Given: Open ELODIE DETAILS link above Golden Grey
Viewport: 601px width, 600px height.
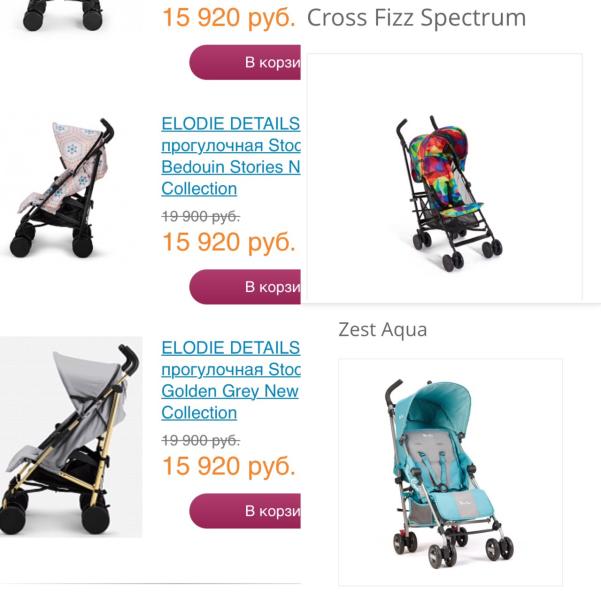Looking at the screenshot, I should tap(230, 348).
